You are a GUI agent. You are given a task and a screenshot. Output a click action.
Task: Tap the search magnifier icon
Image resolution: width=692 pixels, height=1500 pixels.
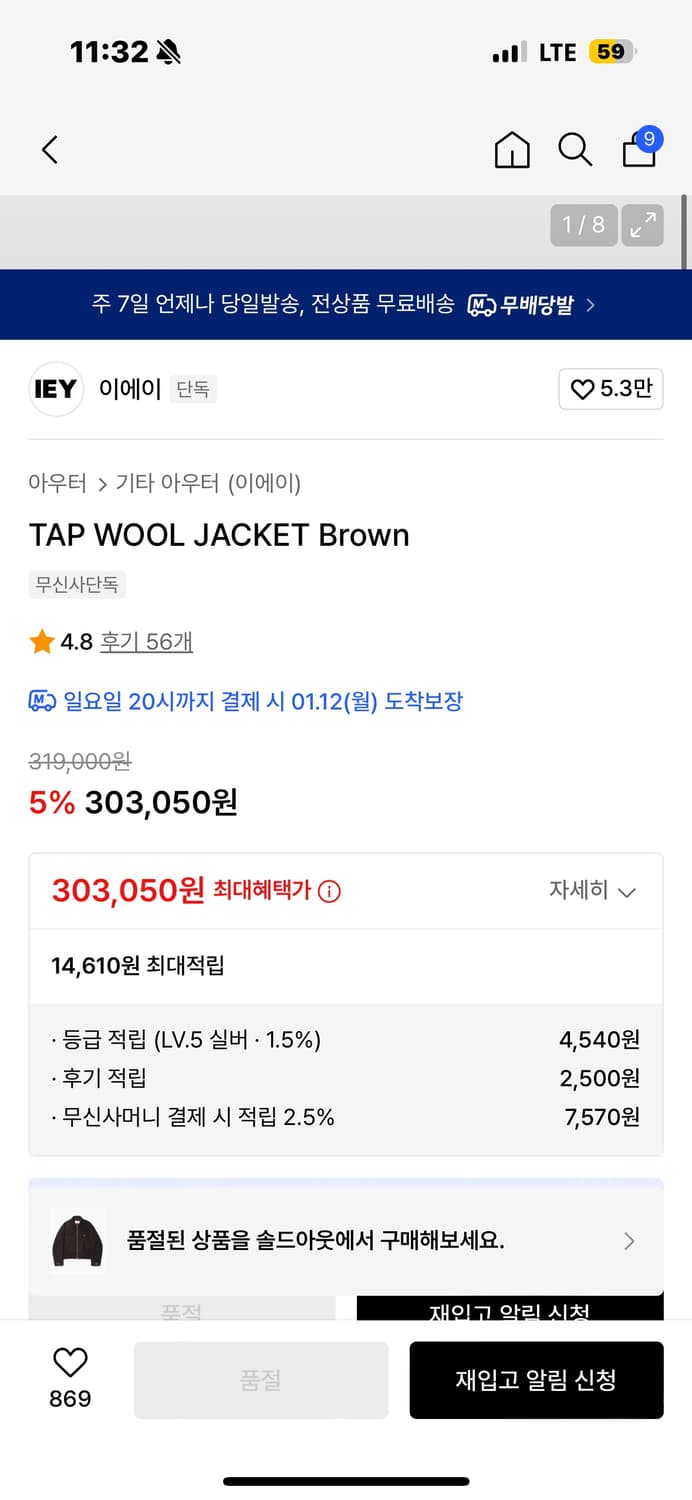(575, 149)
